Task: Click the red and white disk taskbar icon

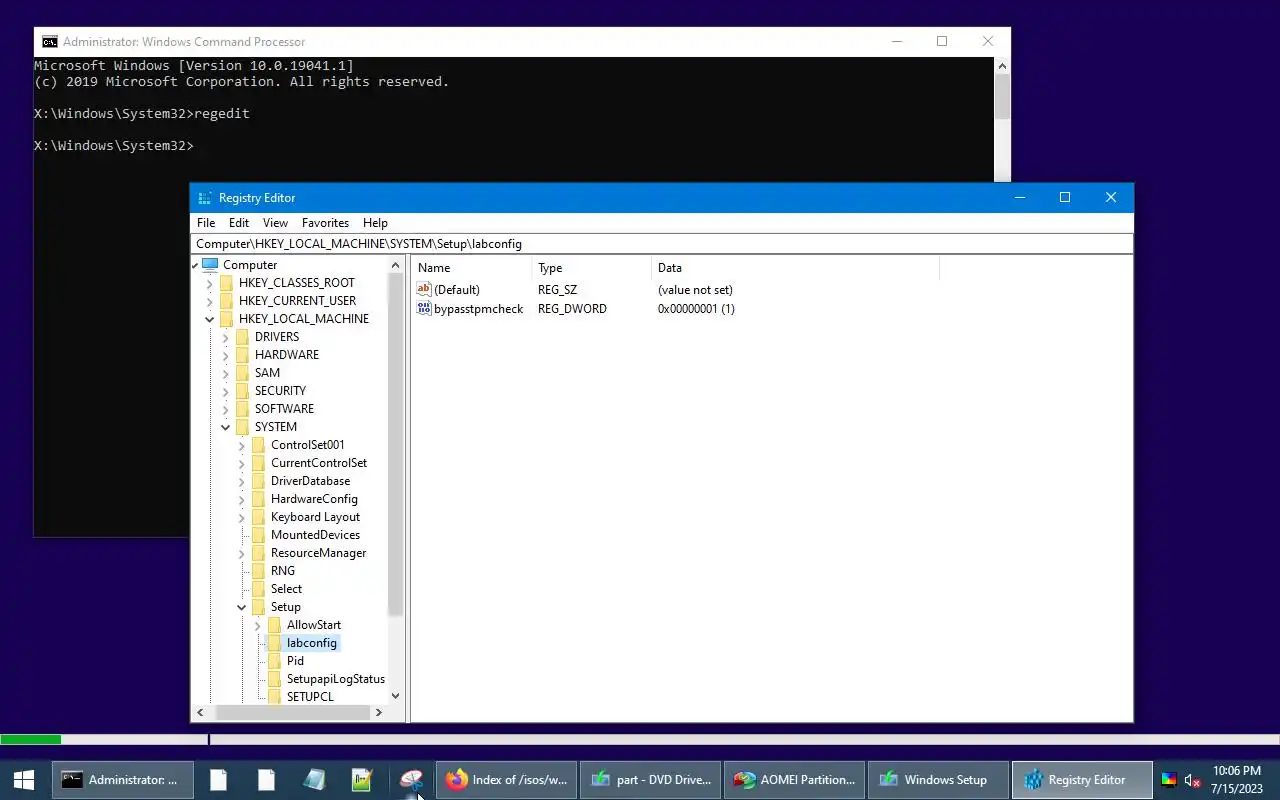Action: [411, 780]
